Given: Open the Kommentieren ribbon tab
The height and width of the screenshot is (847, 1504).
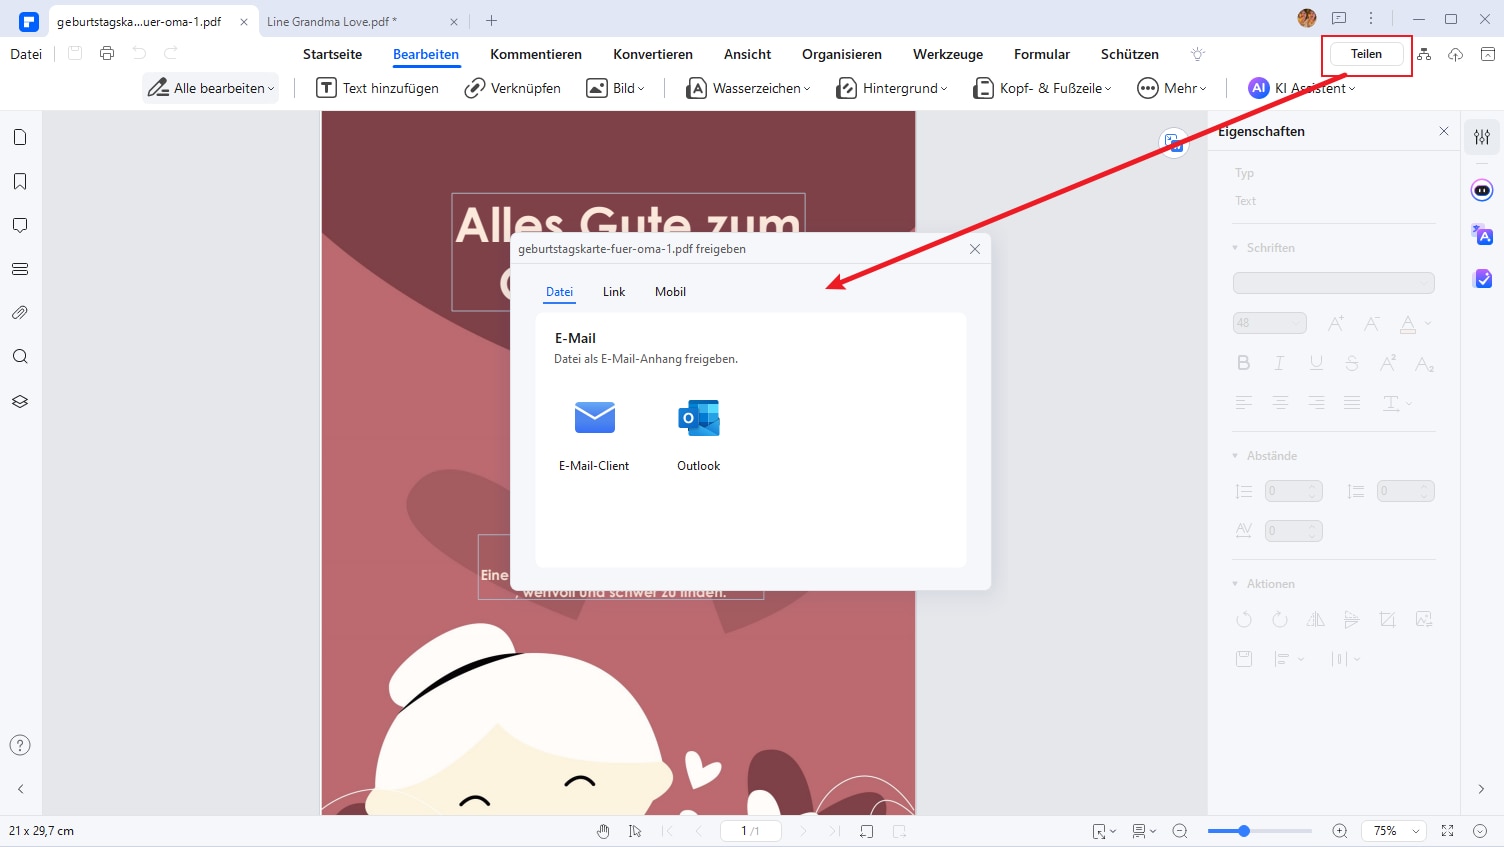Looking at the screenshot, I should (x=536, y=54).
